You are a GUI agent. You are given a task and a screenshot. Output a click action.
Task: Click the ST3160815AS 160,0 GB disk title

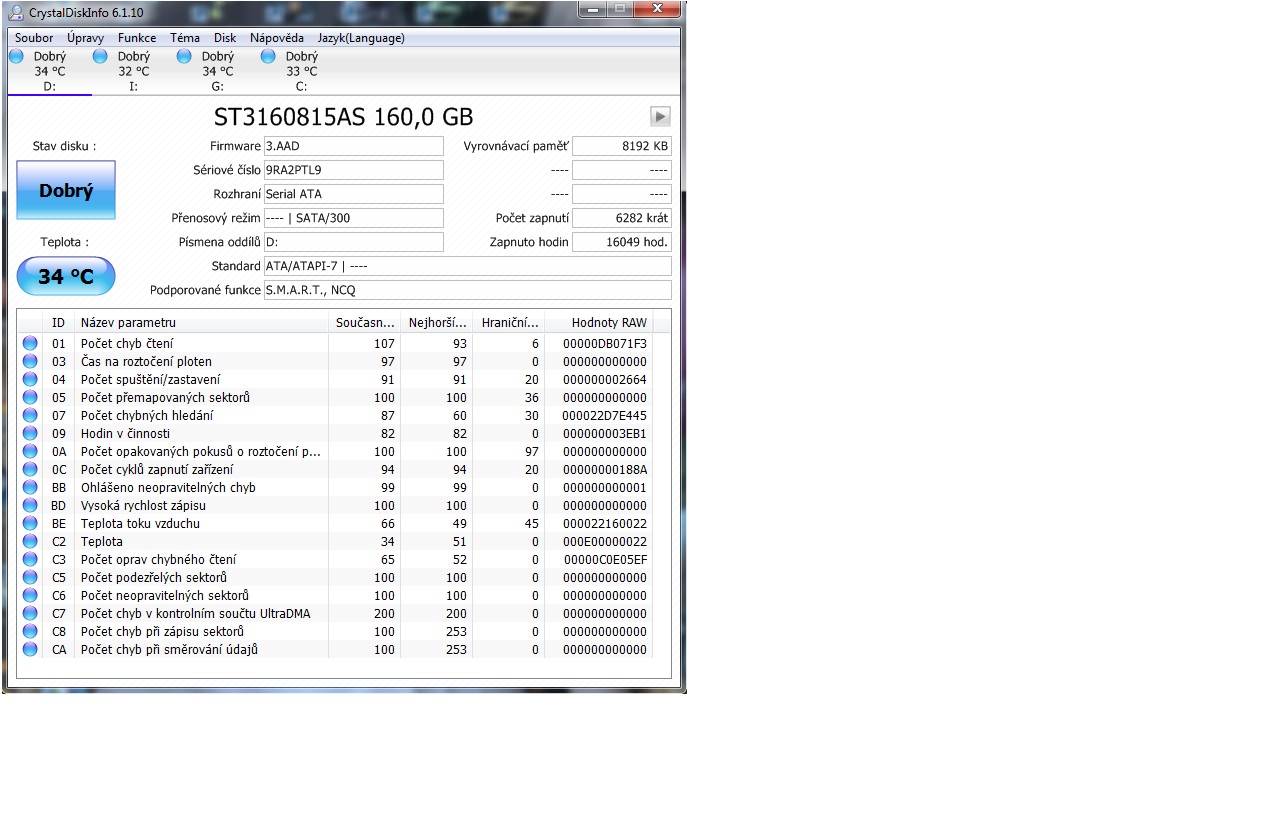coord(343,117)
